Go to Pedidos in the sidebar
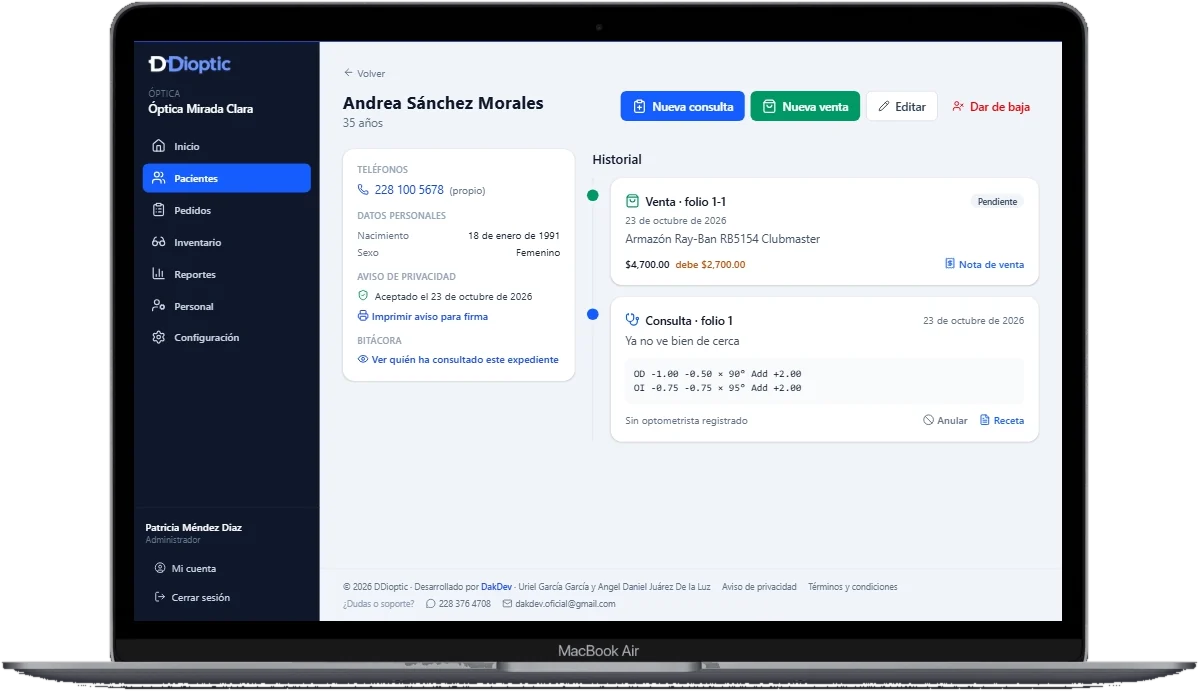1199x691 pixels. click(226, 210)
